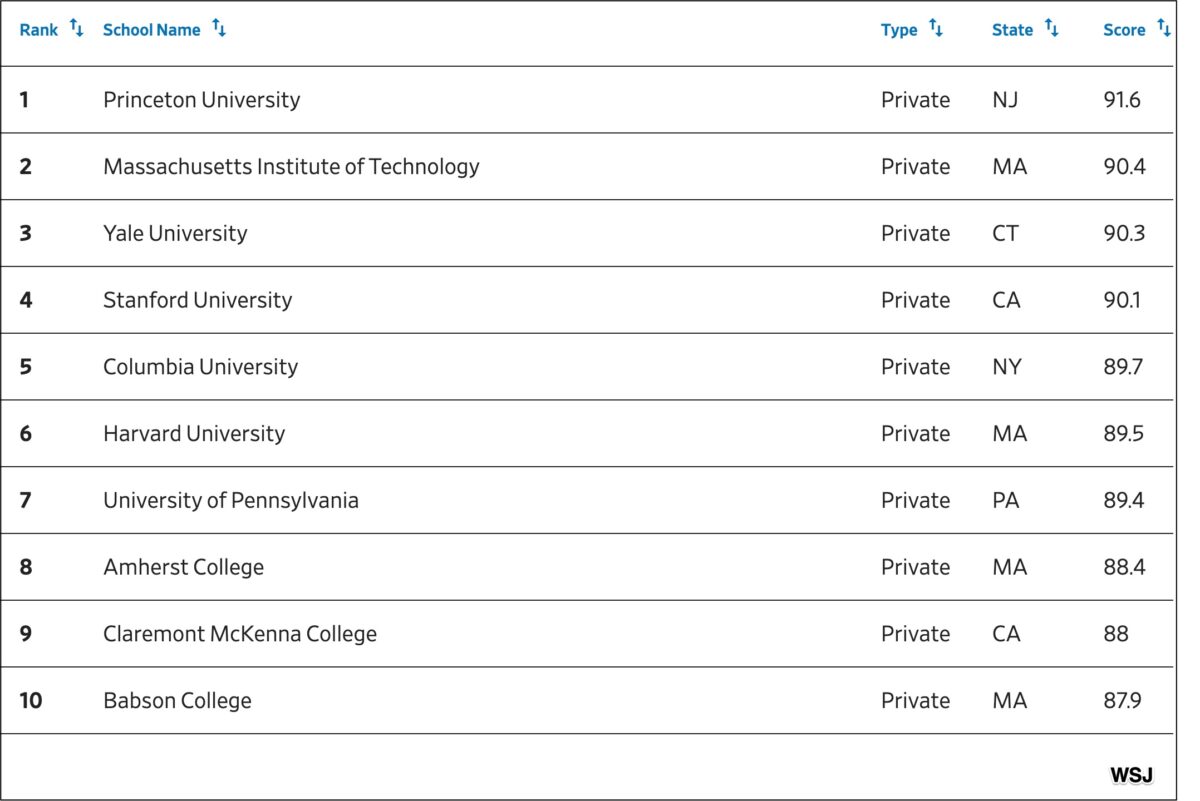Select the Score column header

point(1124,30)
